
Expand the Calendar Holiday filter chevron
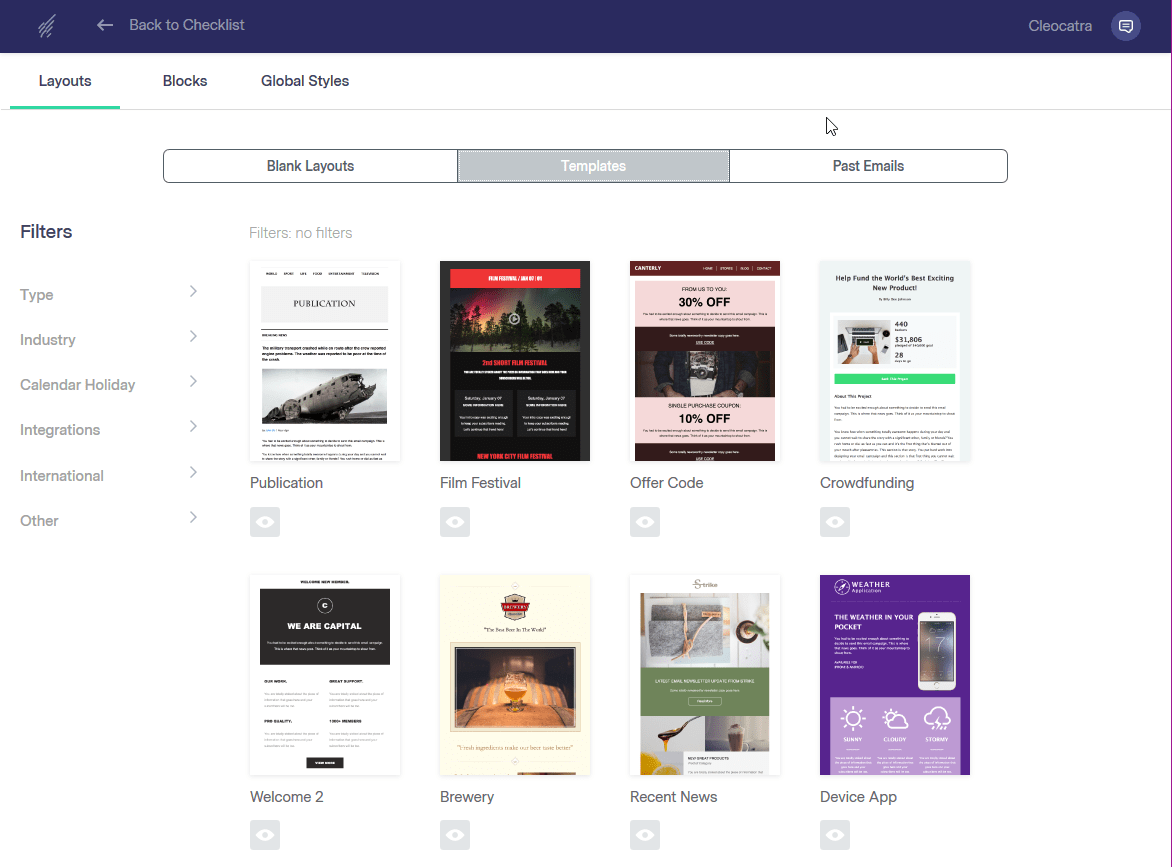tap(193, 381)
